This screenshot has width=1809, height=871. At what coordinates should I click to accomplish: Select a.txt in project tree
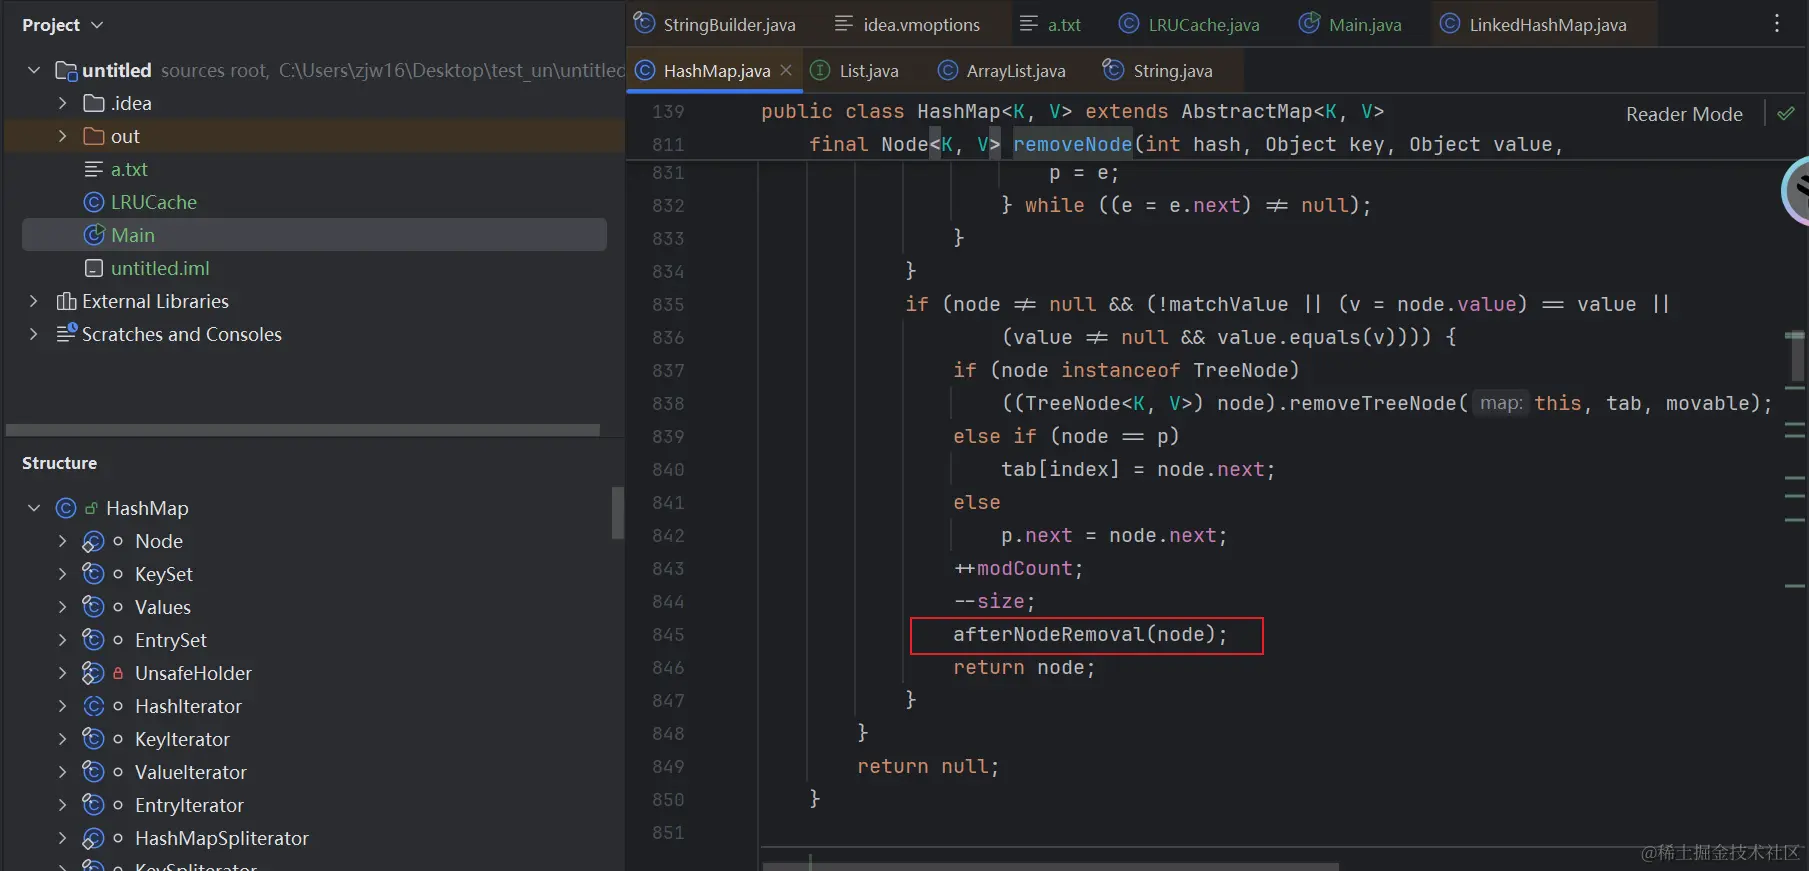tap(129, 169)
